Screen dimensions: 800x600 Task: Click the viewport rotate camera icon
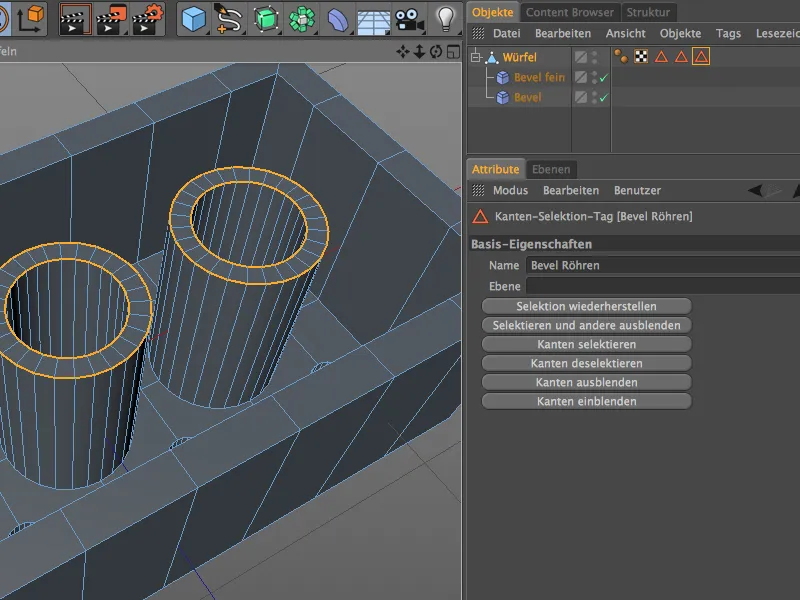pos(436,52)
